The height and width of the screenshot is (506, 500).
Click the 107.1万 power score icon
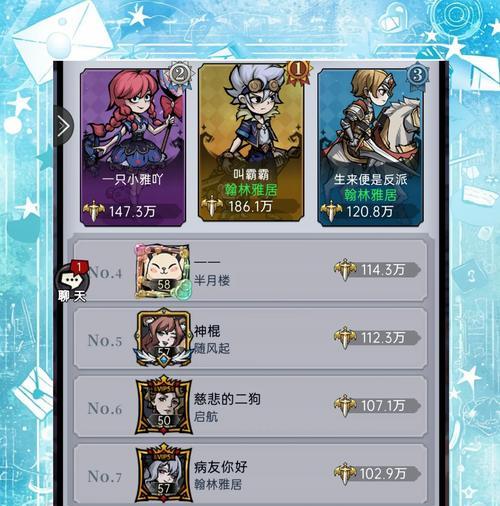click(x=345, y=405)
